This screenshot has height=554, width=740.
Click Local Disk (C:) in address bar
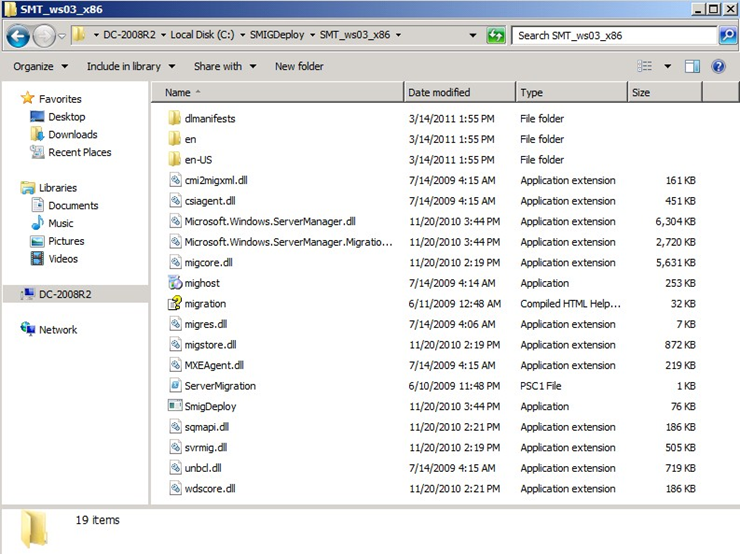pyautogui.click(x=202, y=35)
